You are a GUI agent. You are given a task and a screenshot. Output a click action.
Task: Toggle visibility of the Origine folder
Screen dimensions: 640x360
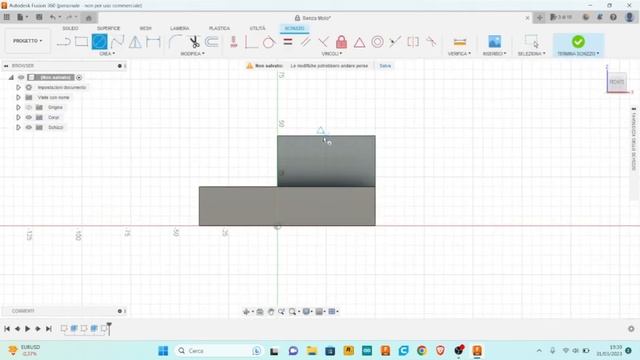pos(29,107)
